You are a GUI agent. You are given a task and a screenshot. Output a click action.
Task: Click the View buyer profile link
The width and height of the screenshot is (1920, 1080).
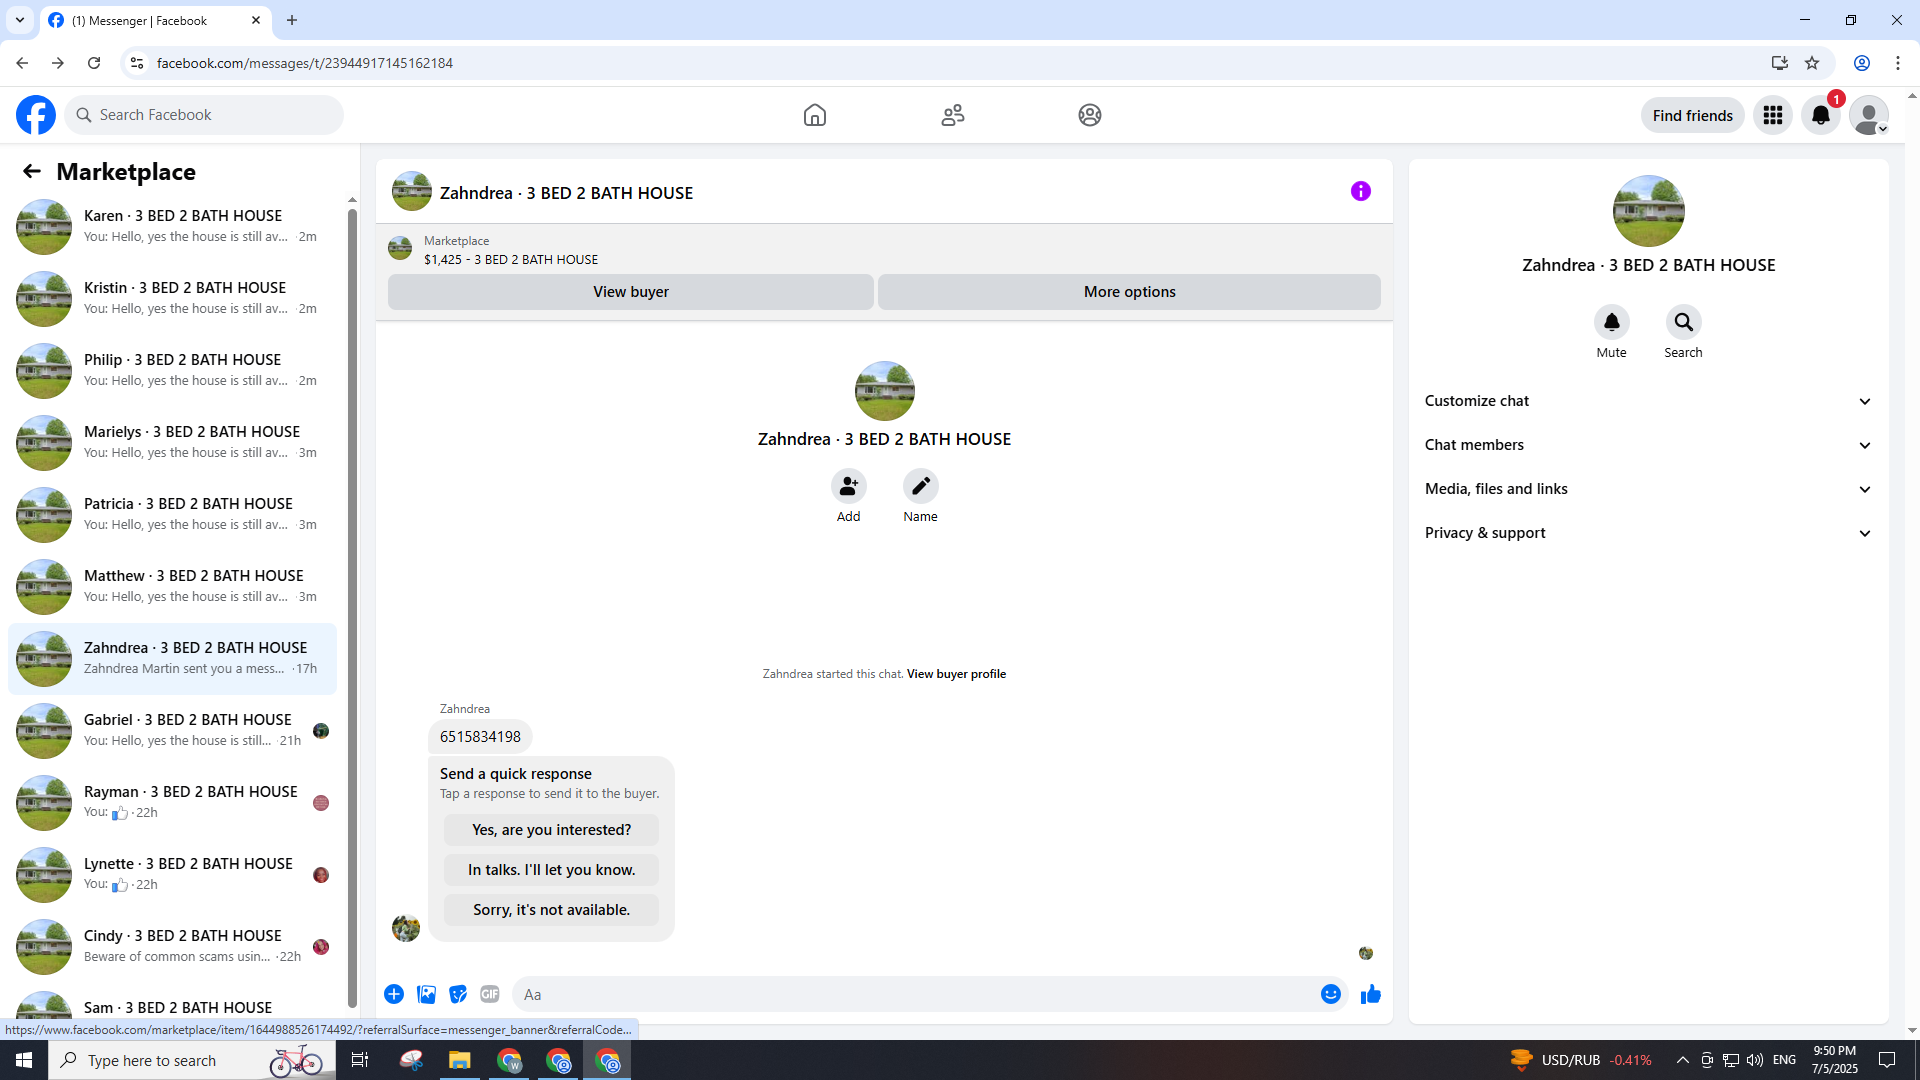click(956, 674)
